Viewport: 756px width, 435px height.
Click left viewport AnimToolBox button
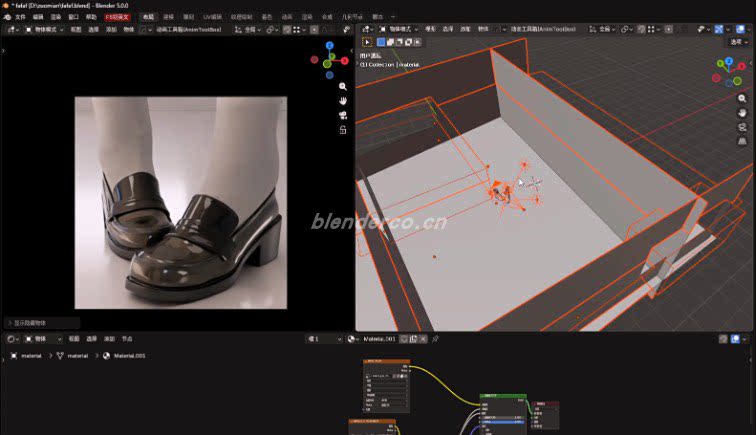[189, 29]
